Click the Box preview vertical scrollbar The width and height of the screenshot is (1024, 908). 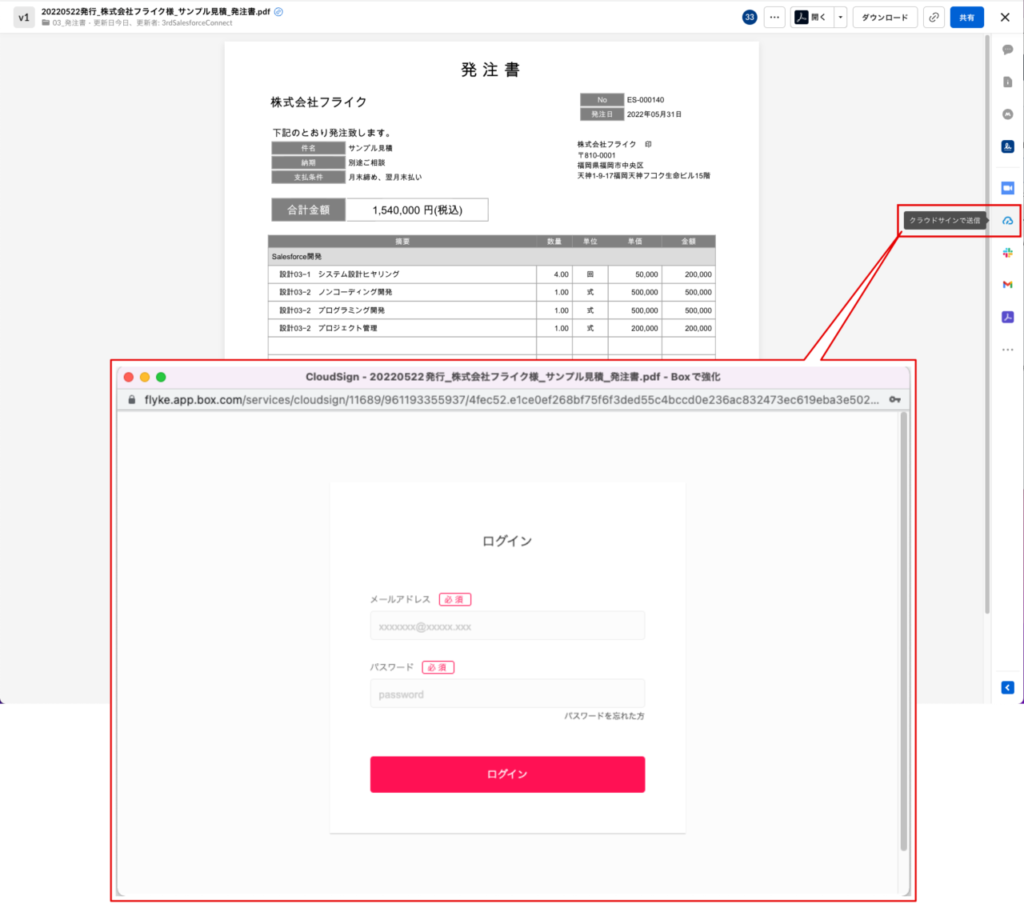(987, 325)
